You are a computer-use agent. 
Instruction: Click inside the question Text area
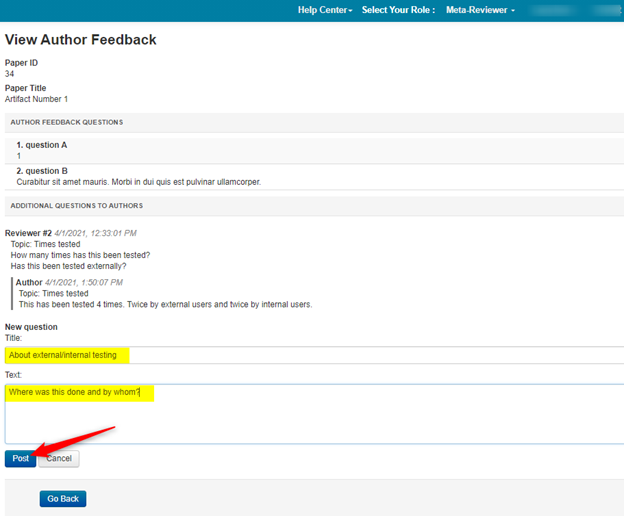314,414
